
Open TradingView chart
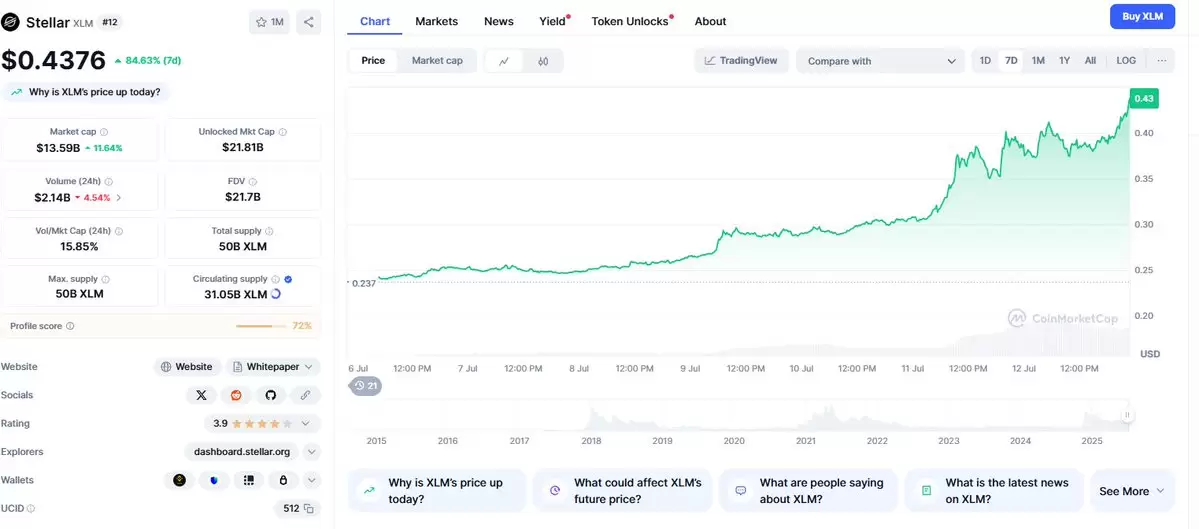pos(741,60)
